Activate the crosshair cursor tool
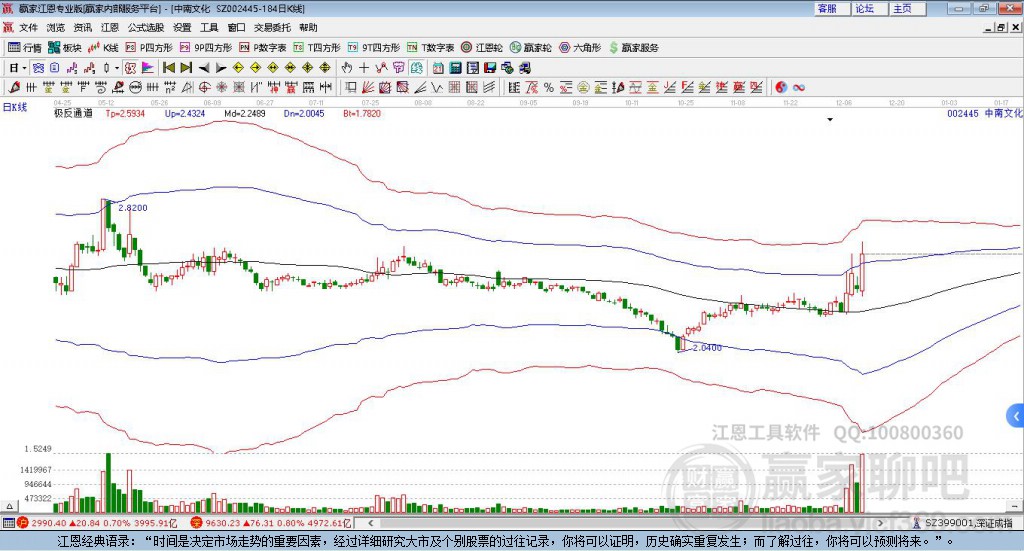This screenshot has width=1024, height=551. point(364,67)
